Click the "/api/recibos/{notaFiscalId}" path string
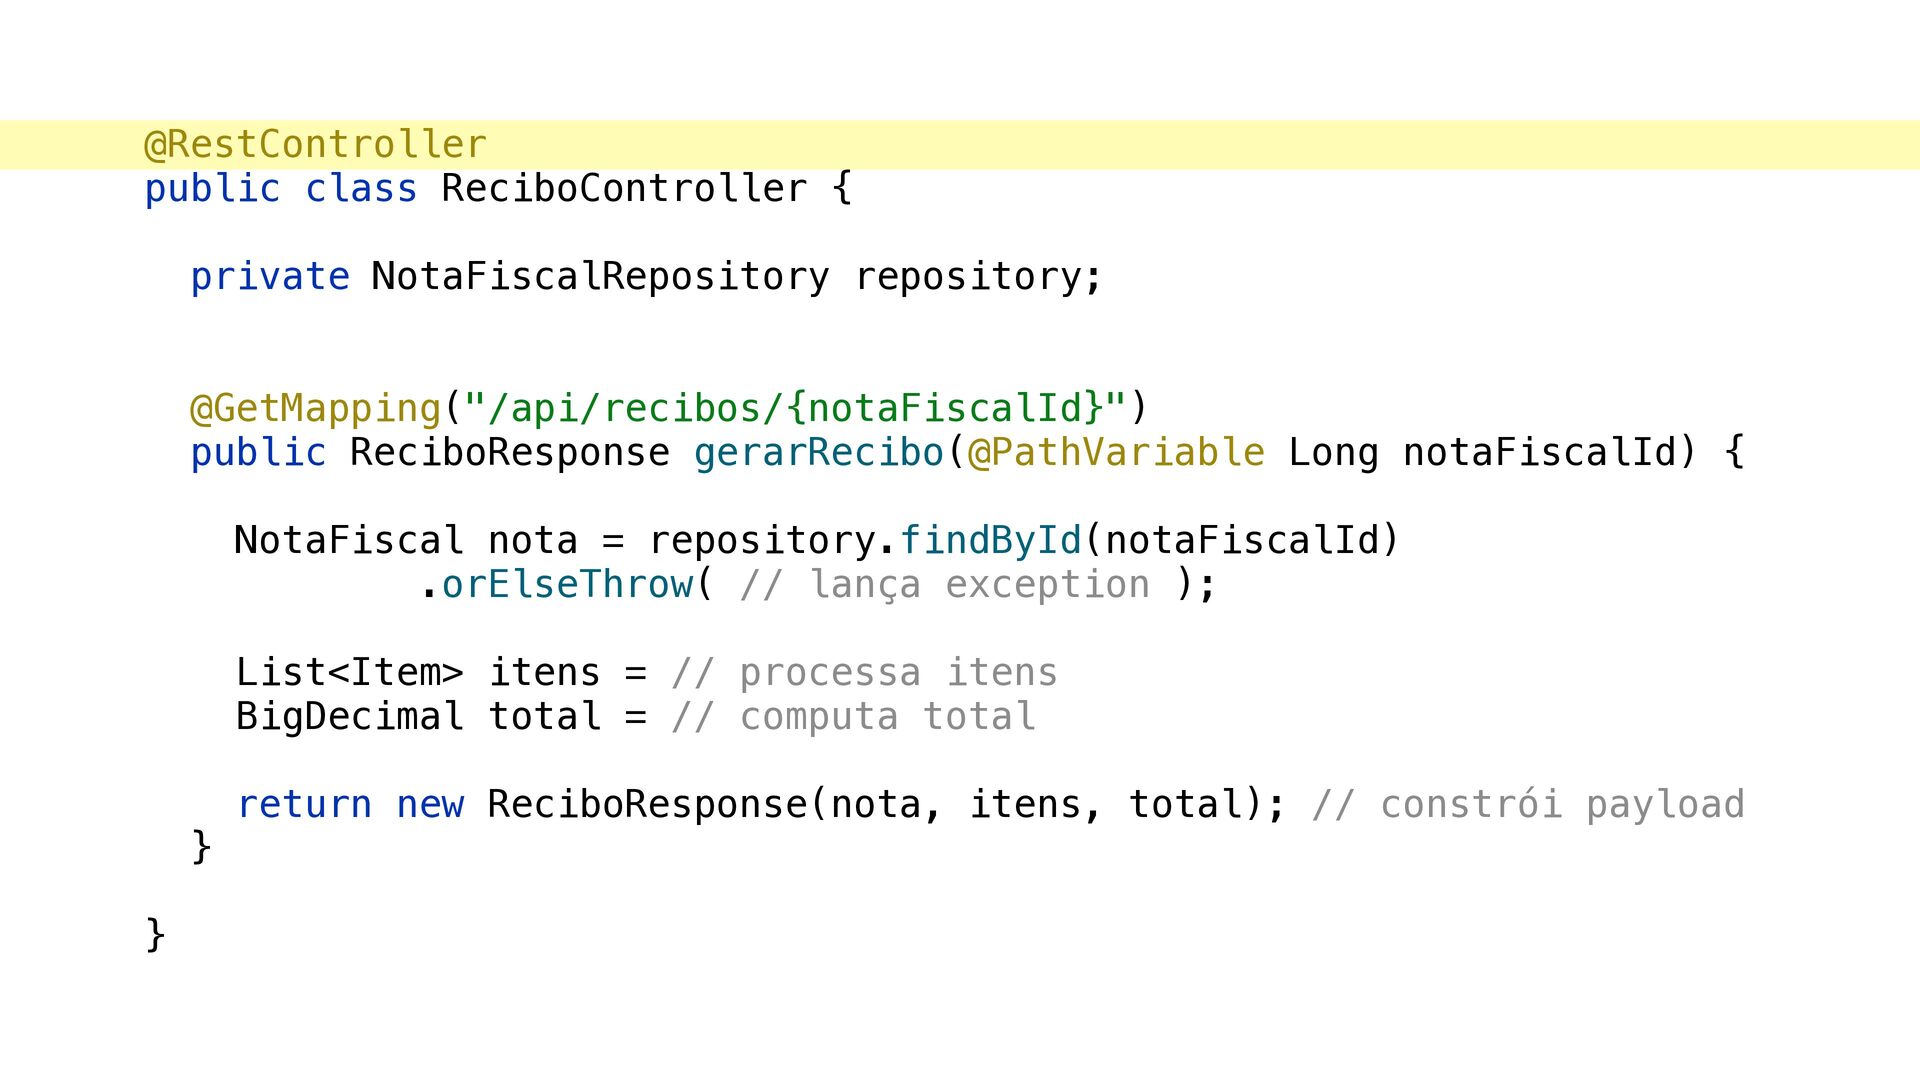This screenshot has width=1920, height=1080. click(795, 409)
